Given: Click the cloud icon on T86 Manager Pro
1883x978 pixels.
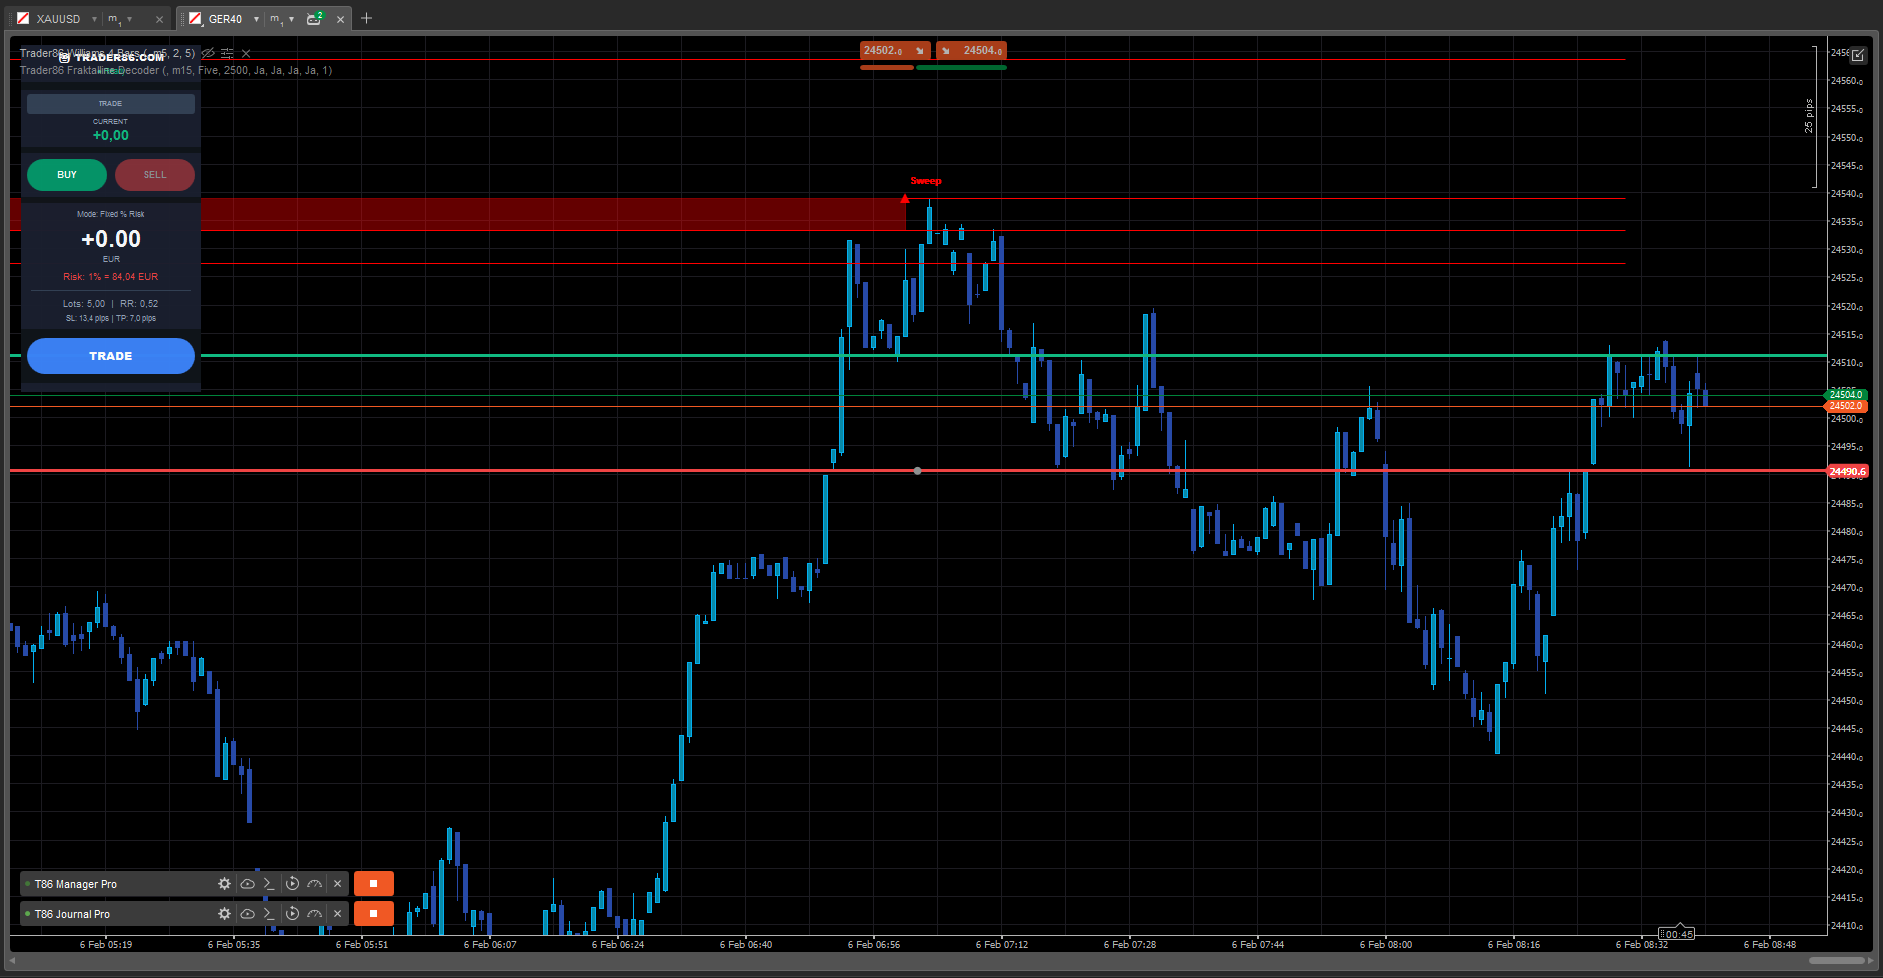Looking at the screenshot, I should click(x=247, y=883).
